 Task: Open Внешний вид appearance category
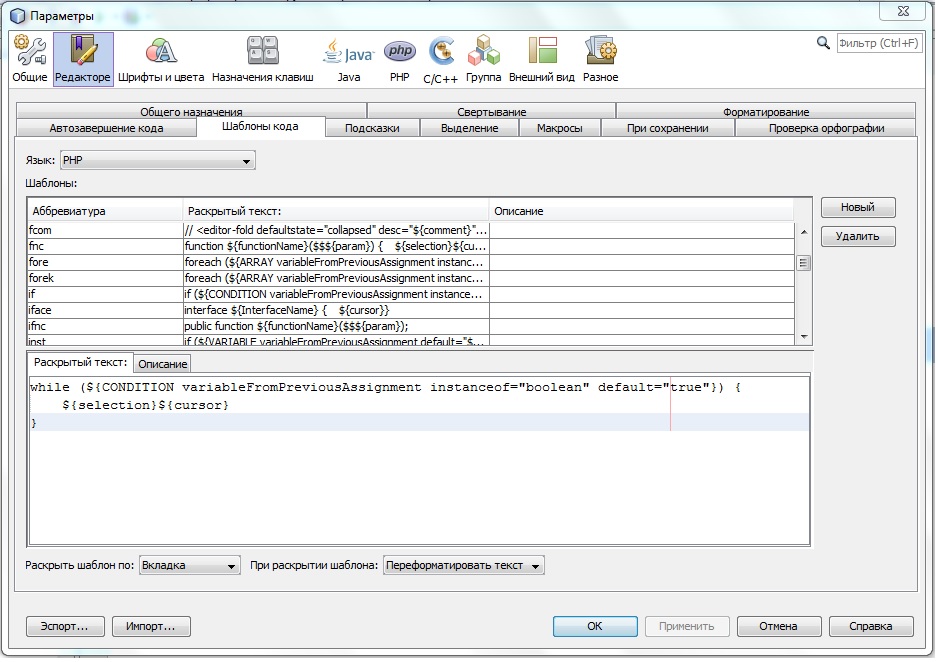pyautogui.click(x=541, y=59)
